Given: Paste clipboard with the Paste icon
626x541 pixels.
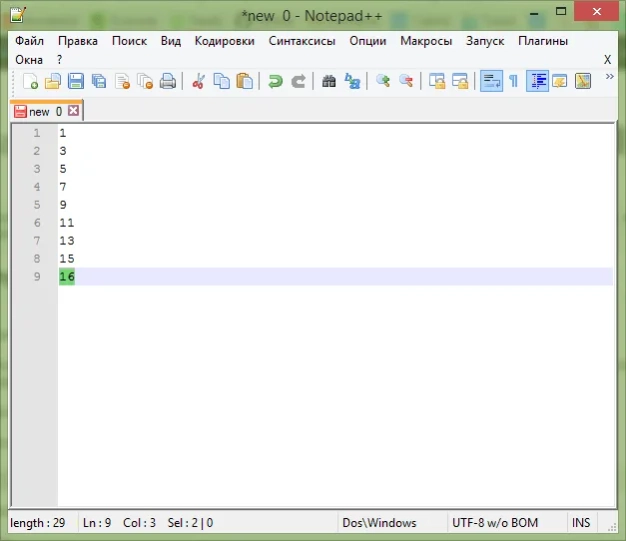Looking at the screenshot, I should click(244, 81).
